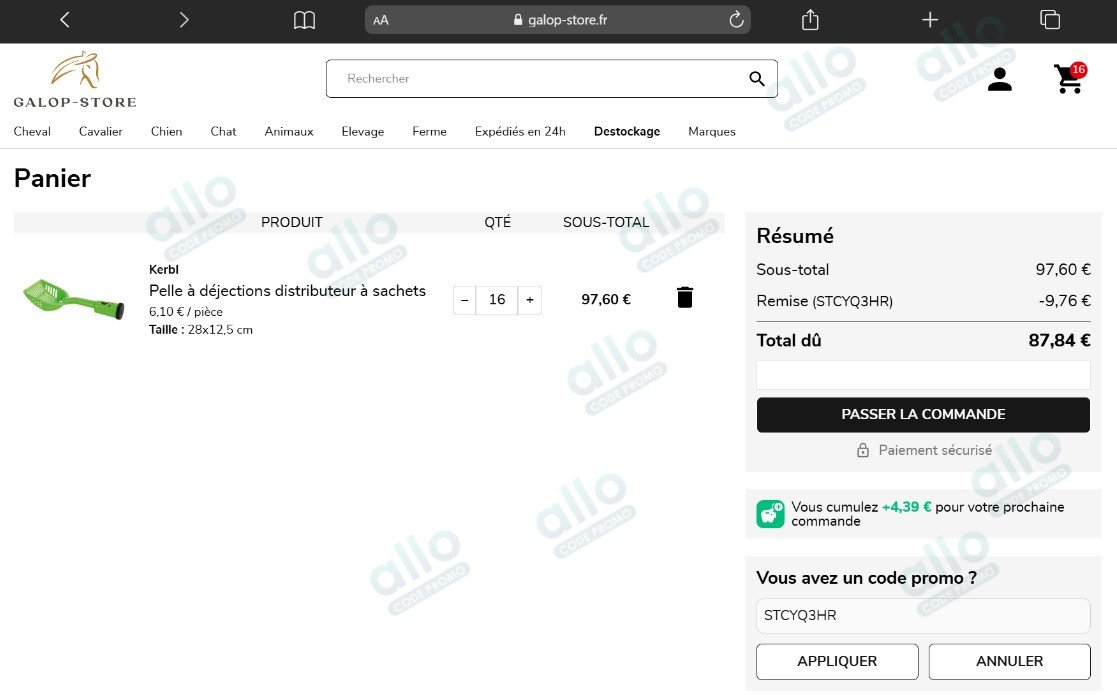Open the Destockage category

click(x=627, y=132)
